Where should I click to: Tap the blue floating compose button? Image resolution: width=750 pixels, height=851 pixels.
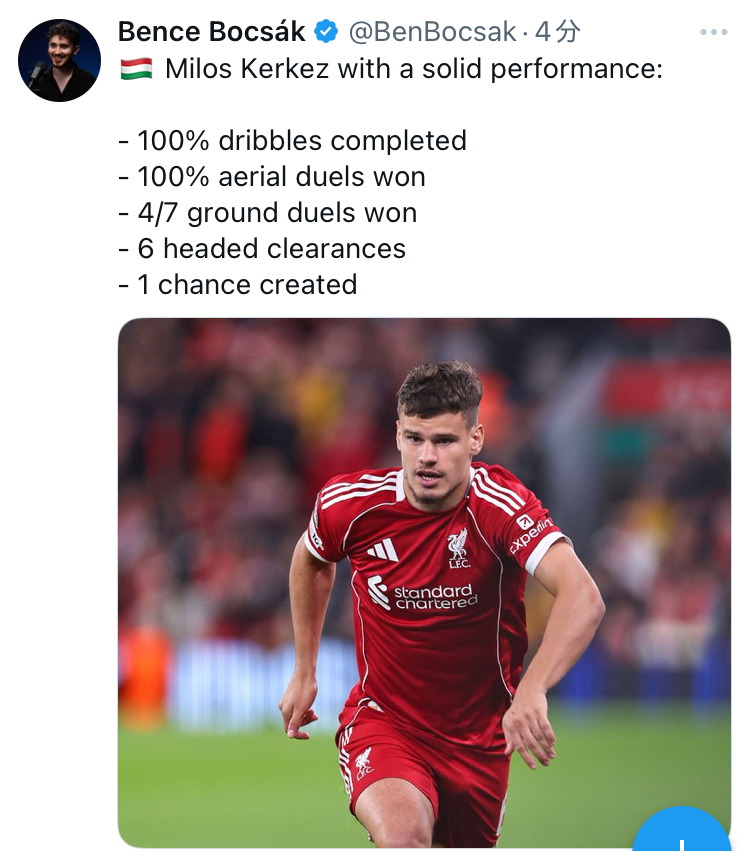(x=685, y=832)
